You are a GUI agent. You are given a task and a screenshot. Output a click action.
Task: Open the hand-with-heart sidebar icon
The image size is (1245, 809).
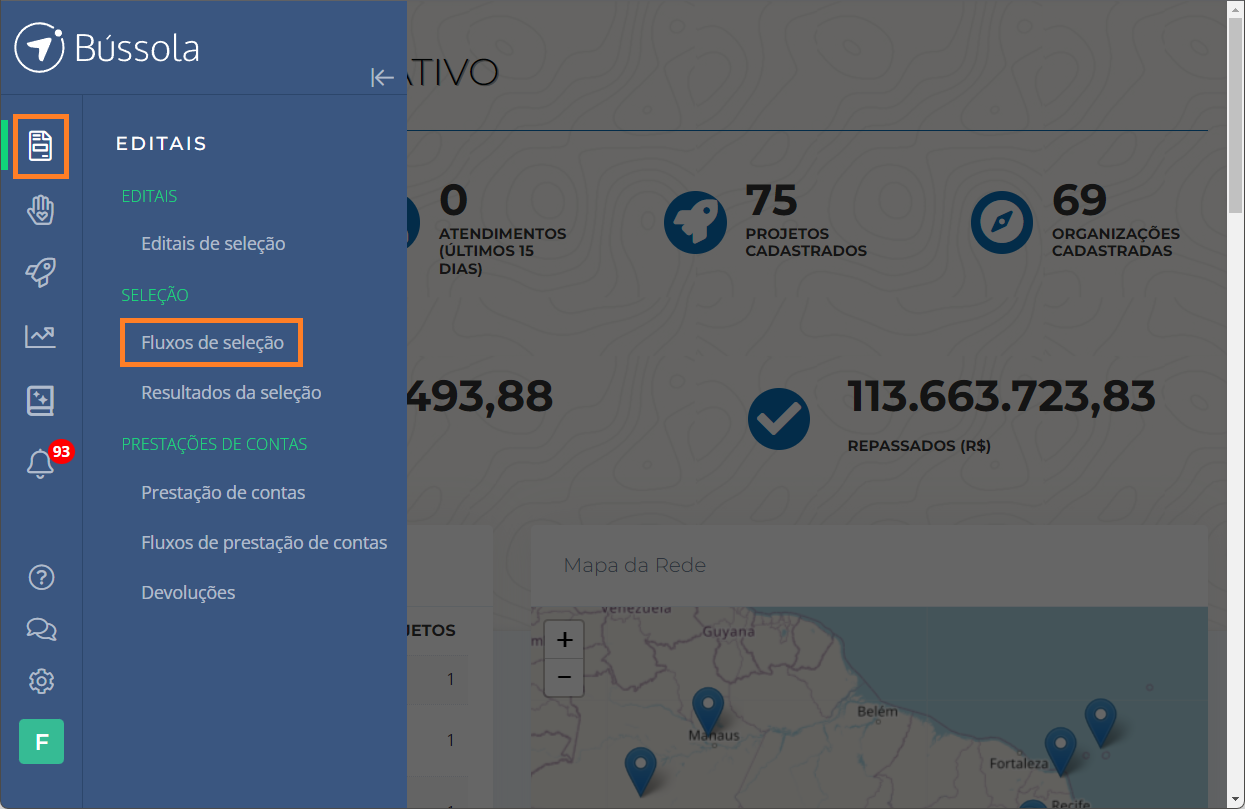pyautogui.click(x=41, y=210)
